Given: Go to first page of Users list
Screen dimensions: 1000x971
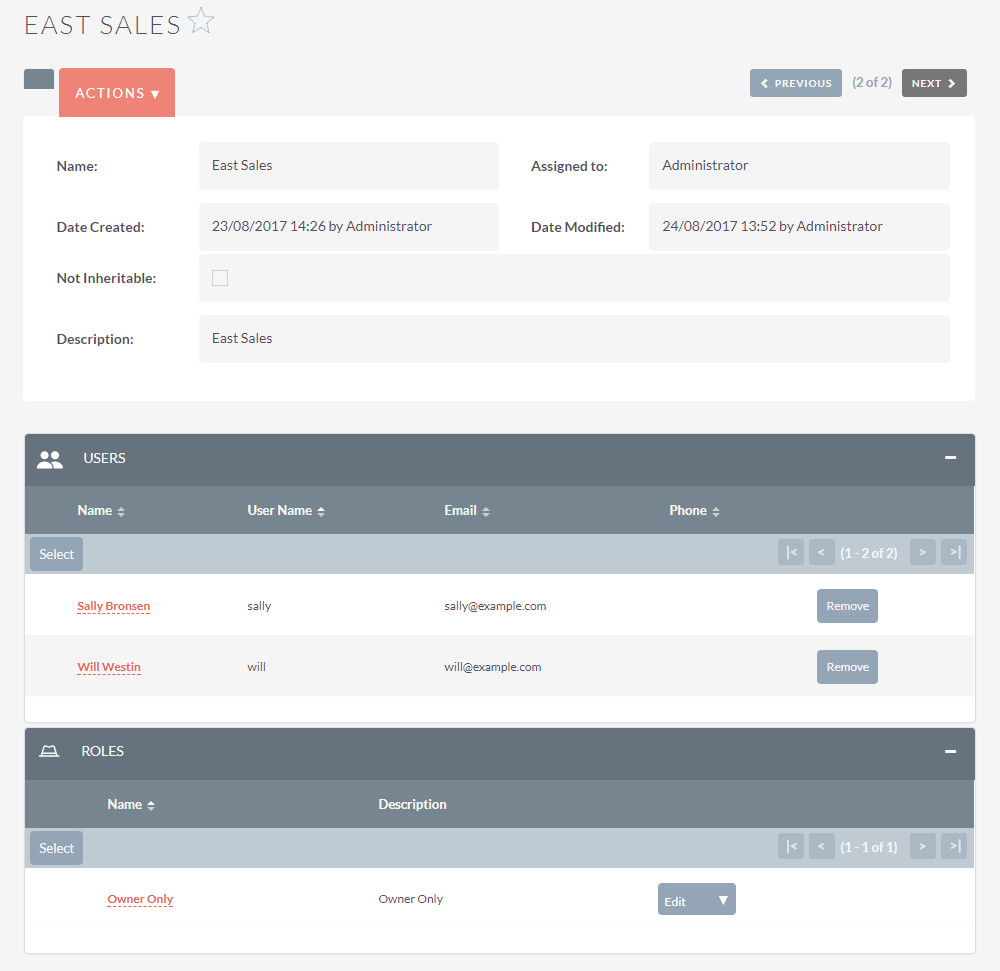Looking at the screenshot, I should tap(791, 553).
